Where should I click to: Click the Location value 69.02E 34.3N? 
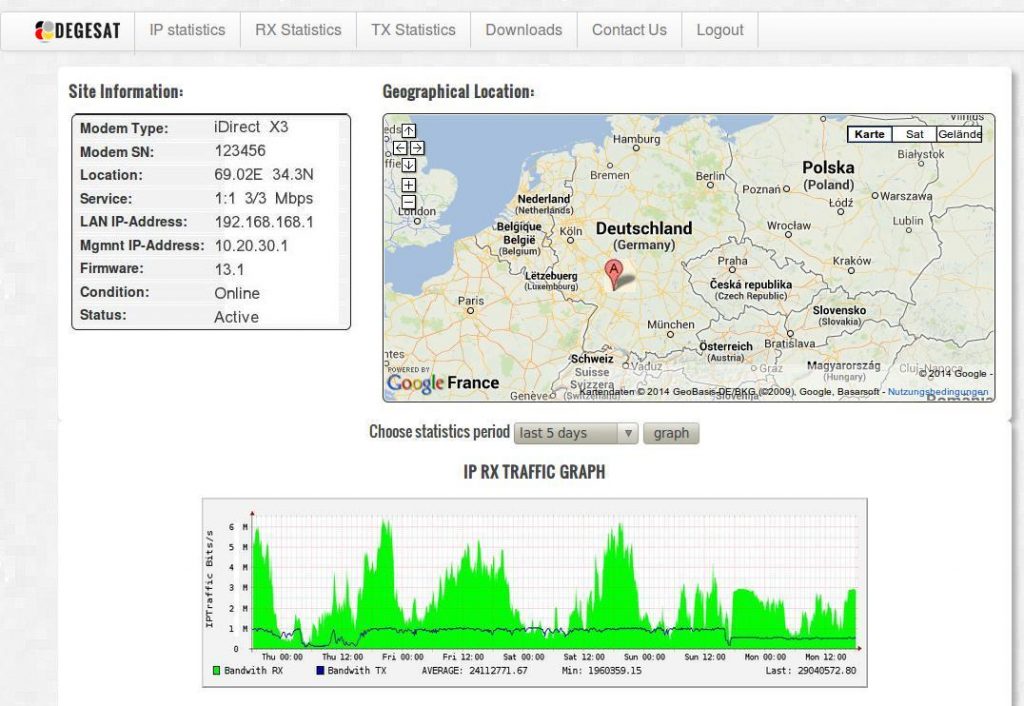[264, 174]
